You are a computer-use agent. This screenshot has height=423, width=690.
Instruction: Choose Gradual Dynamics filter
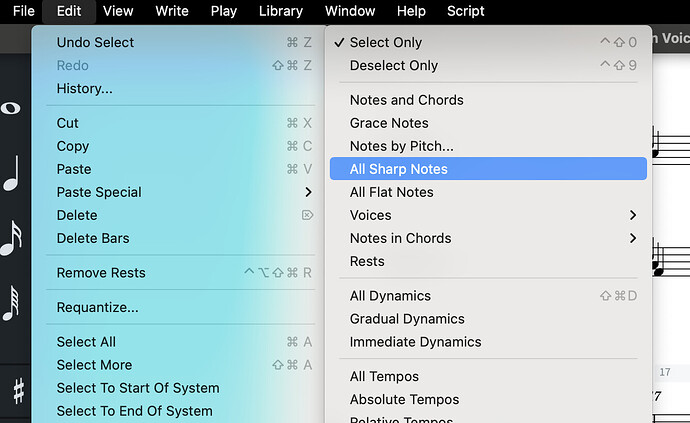click(x=407, y=319)
